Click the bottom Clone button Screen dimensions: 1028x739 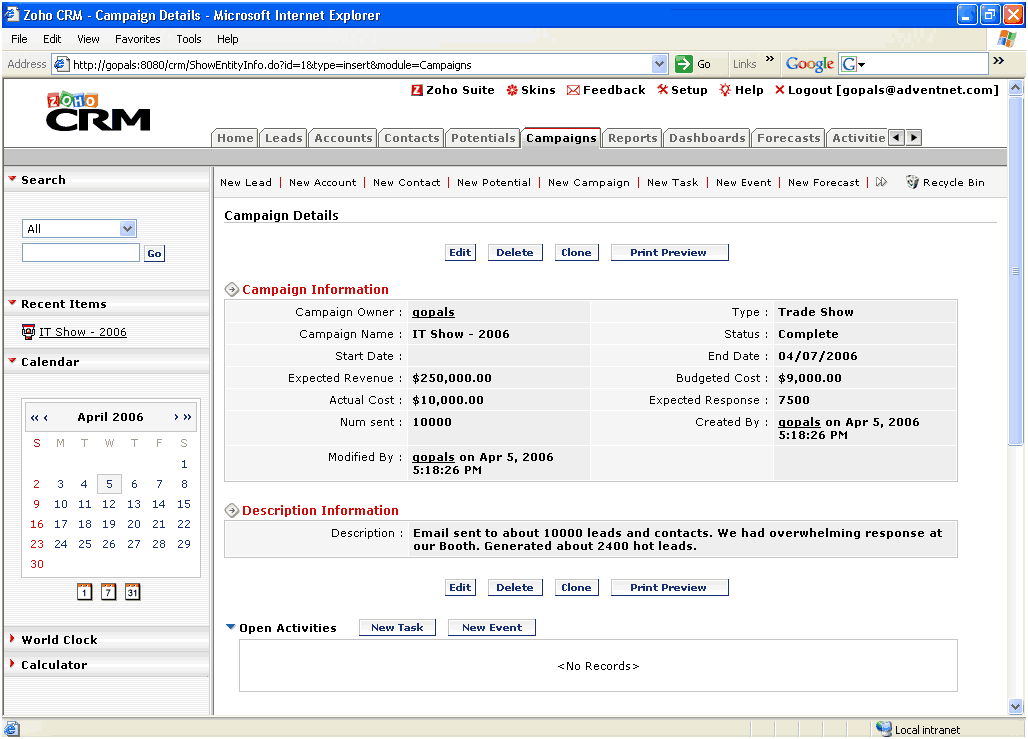576,588
